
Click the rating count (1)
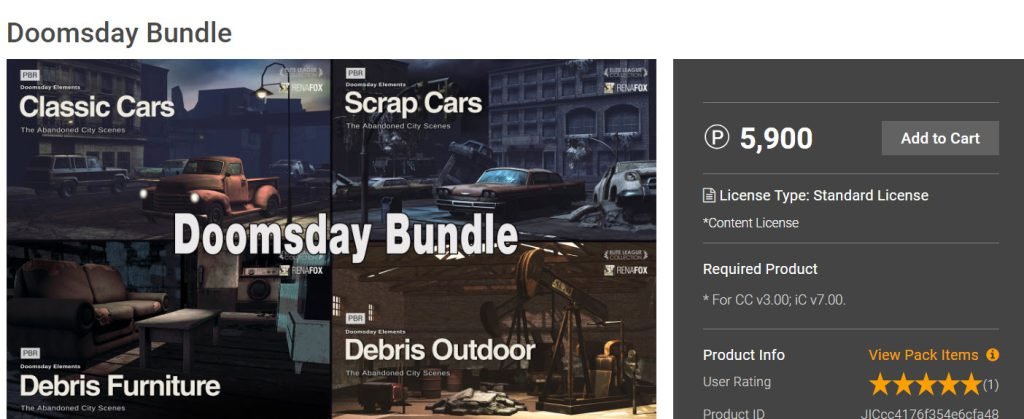(x=991, y=385)
